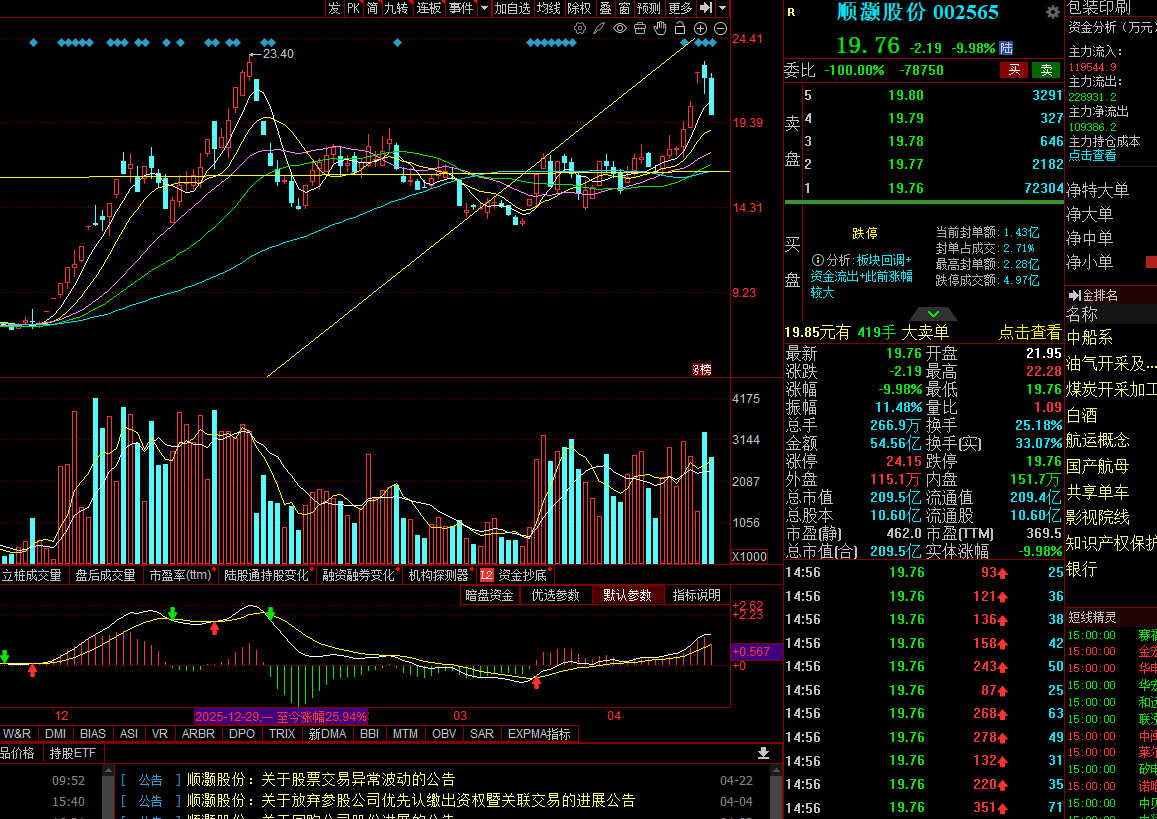Open 持股ETF tab

coord(73,753)
